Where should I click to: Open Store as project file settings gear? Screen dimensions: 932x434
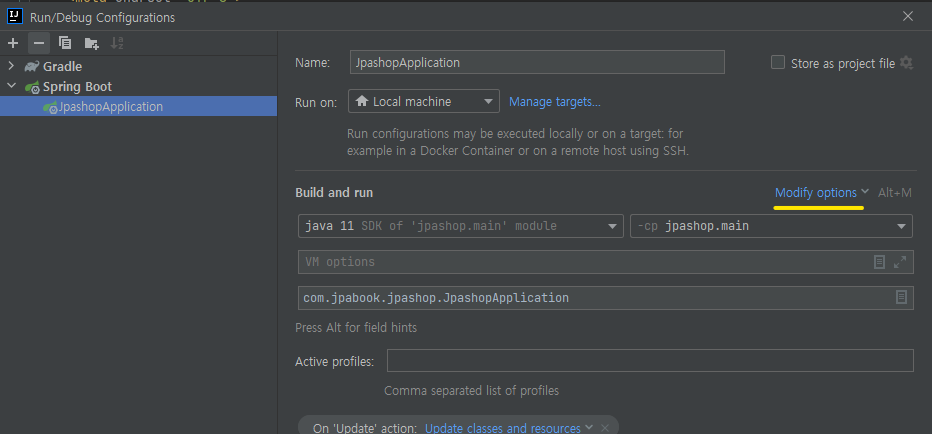point(906,62)
